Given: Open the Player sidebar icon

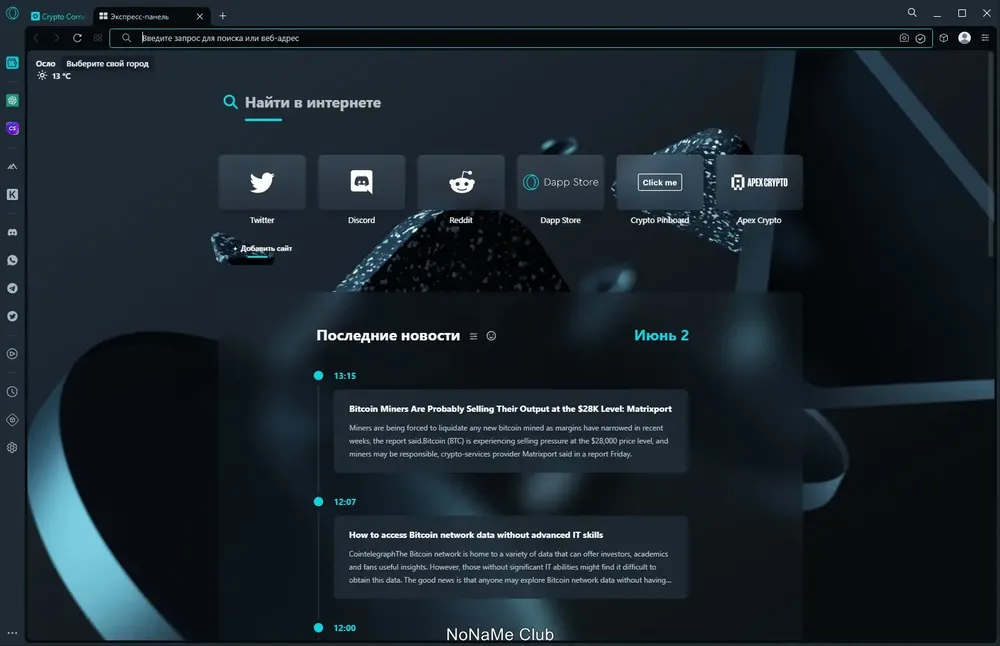Looking at the screenshot, I should 12,354.
